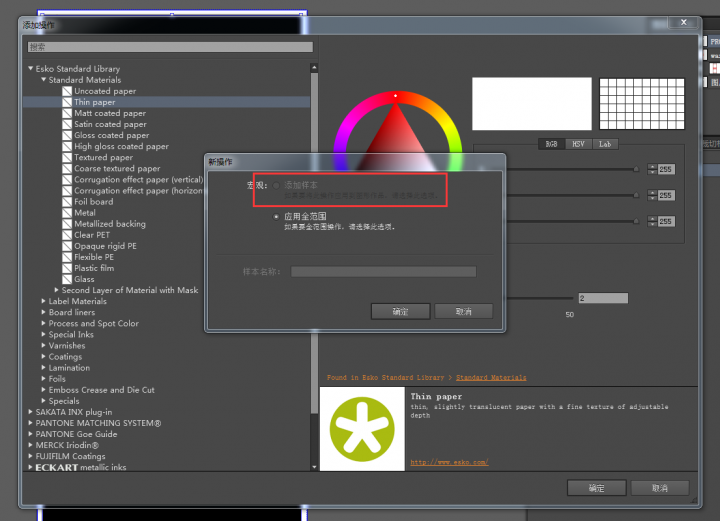720x521 pixels.
Task: Click the Uncoated paper material icon
Action: (67, 91)
